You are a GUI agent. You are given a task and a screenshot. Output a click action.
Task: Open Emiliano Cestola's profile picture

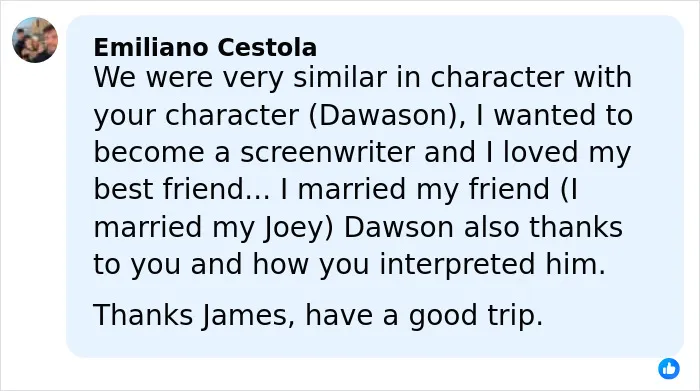coord(35,40)
